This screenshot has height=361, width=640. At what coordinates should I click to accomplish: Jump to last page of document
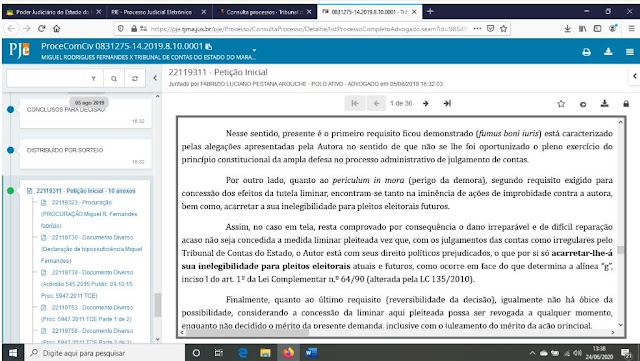(x=447, y=103)
